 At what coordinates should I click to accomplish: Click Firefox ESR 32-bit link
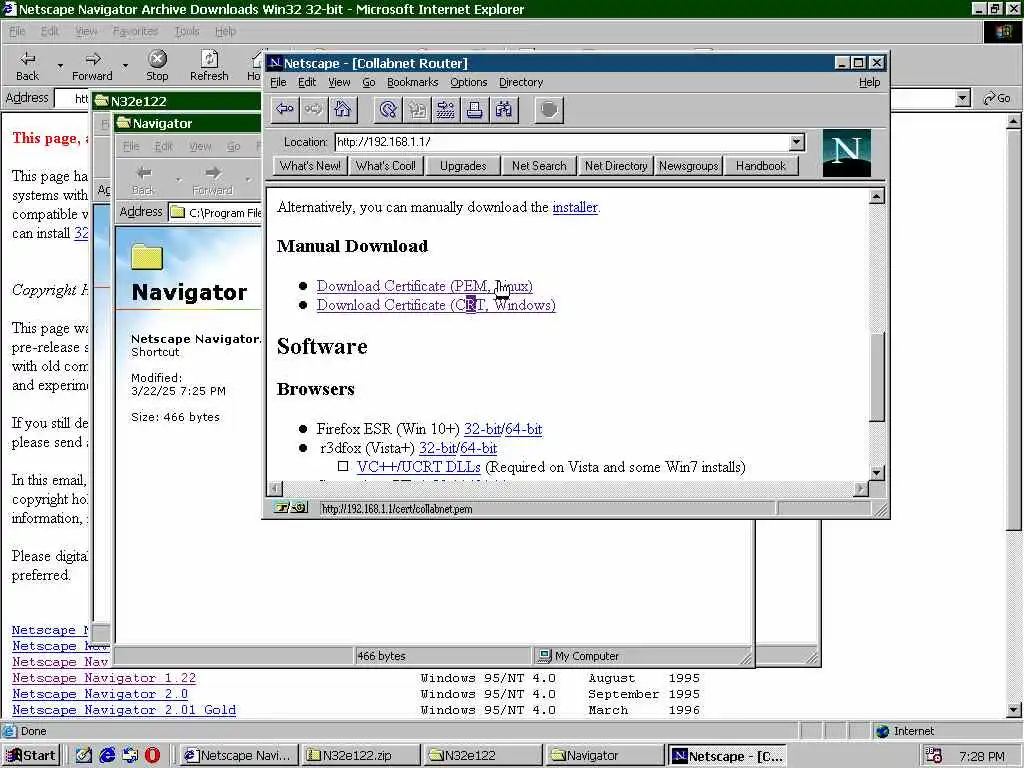pos(482,429)
